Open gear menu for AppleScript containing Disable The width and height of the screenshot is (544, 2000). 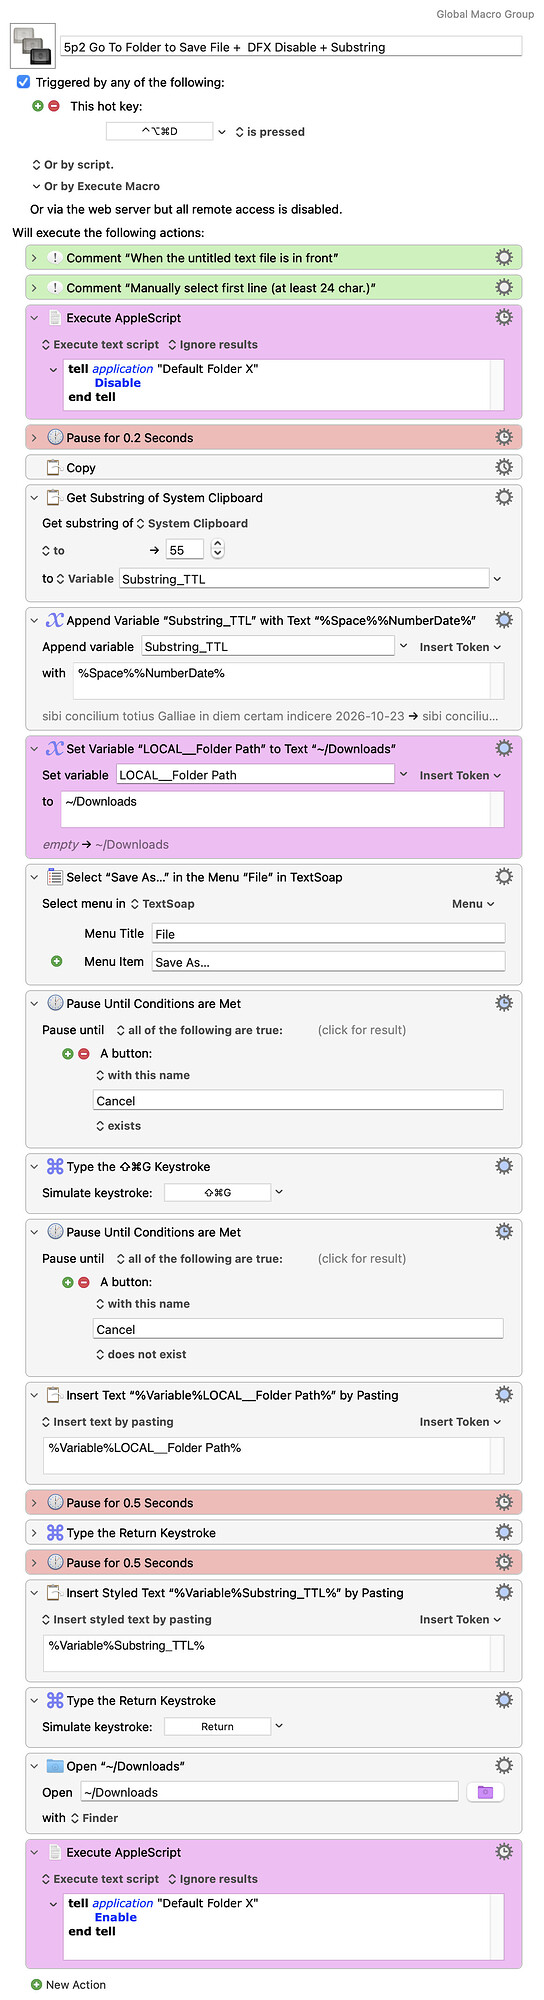point(504,318)
